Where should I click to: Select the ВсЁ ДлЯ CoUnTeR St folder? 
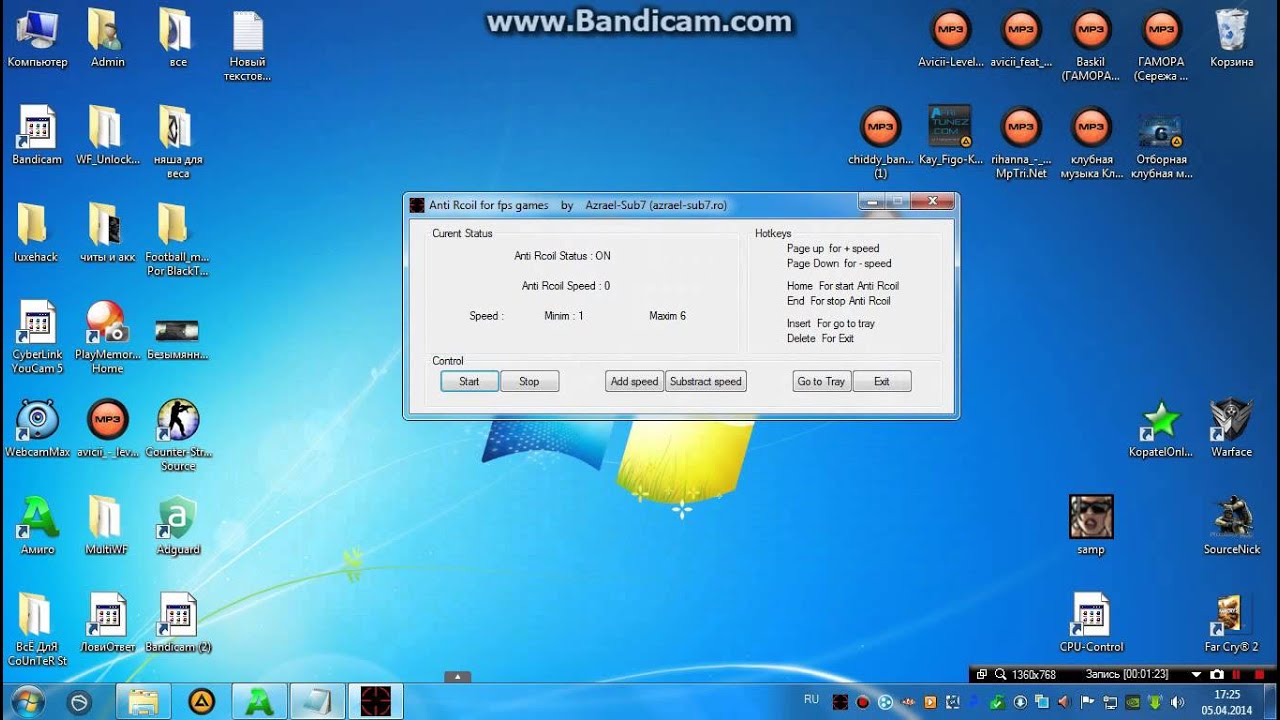click(37, 631)
